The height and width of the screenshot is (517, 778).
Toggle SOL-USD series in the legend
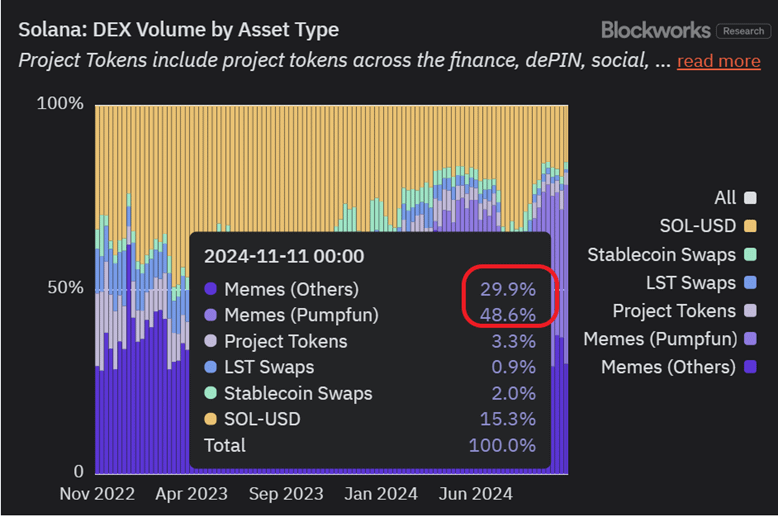(698, 226)
